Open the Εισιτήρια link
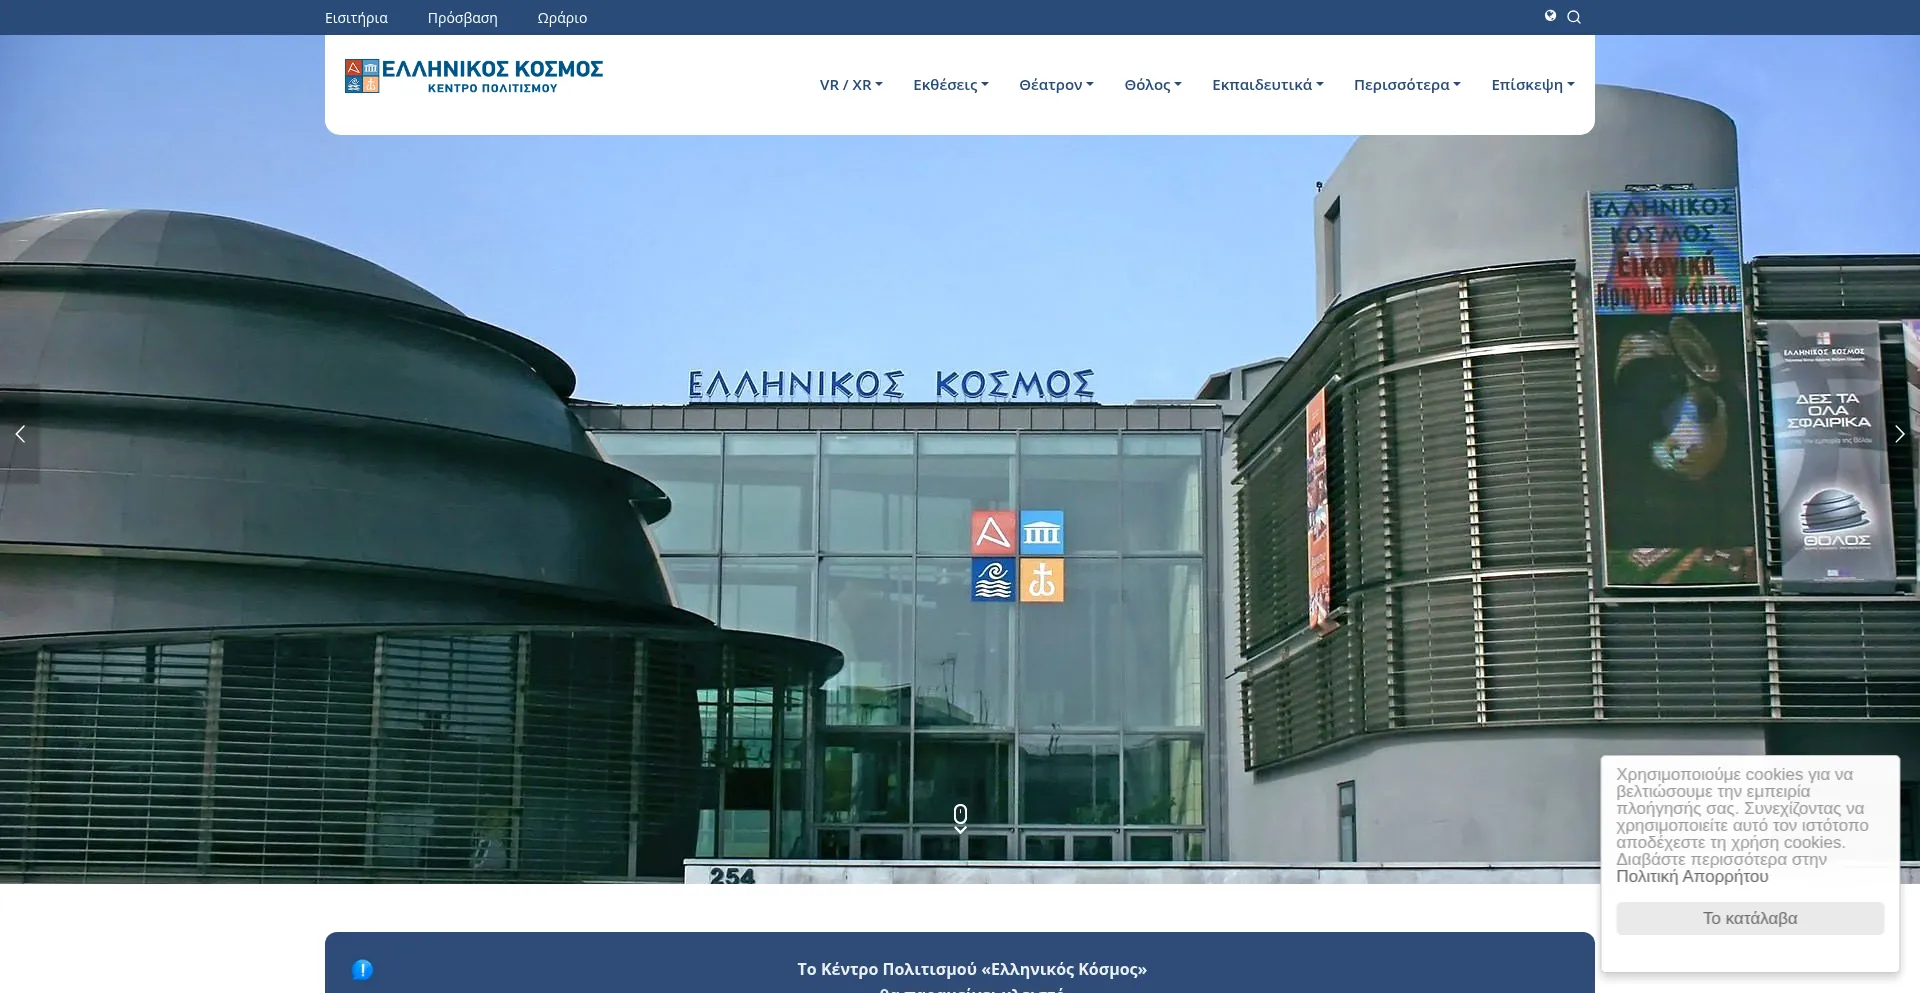 [356, 18]
